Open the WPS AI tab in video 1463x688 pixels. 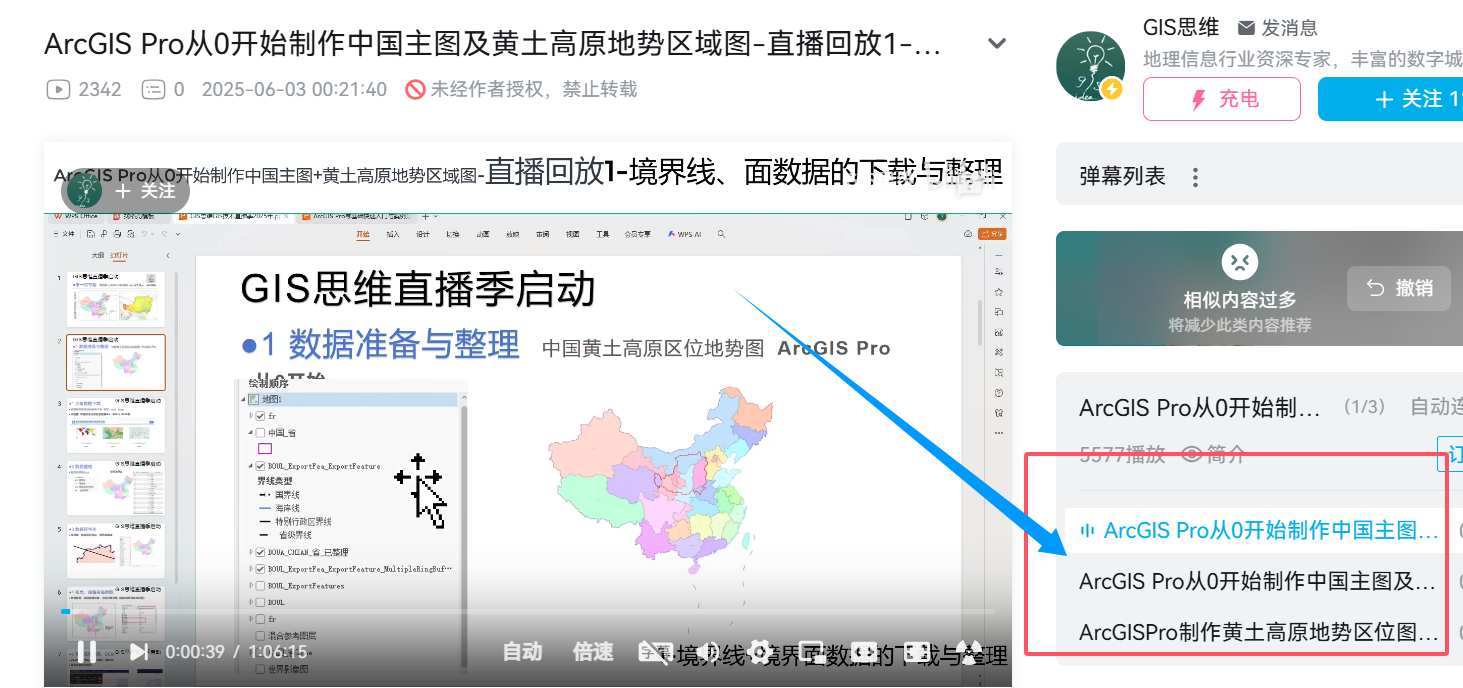(x=684, y=234)
